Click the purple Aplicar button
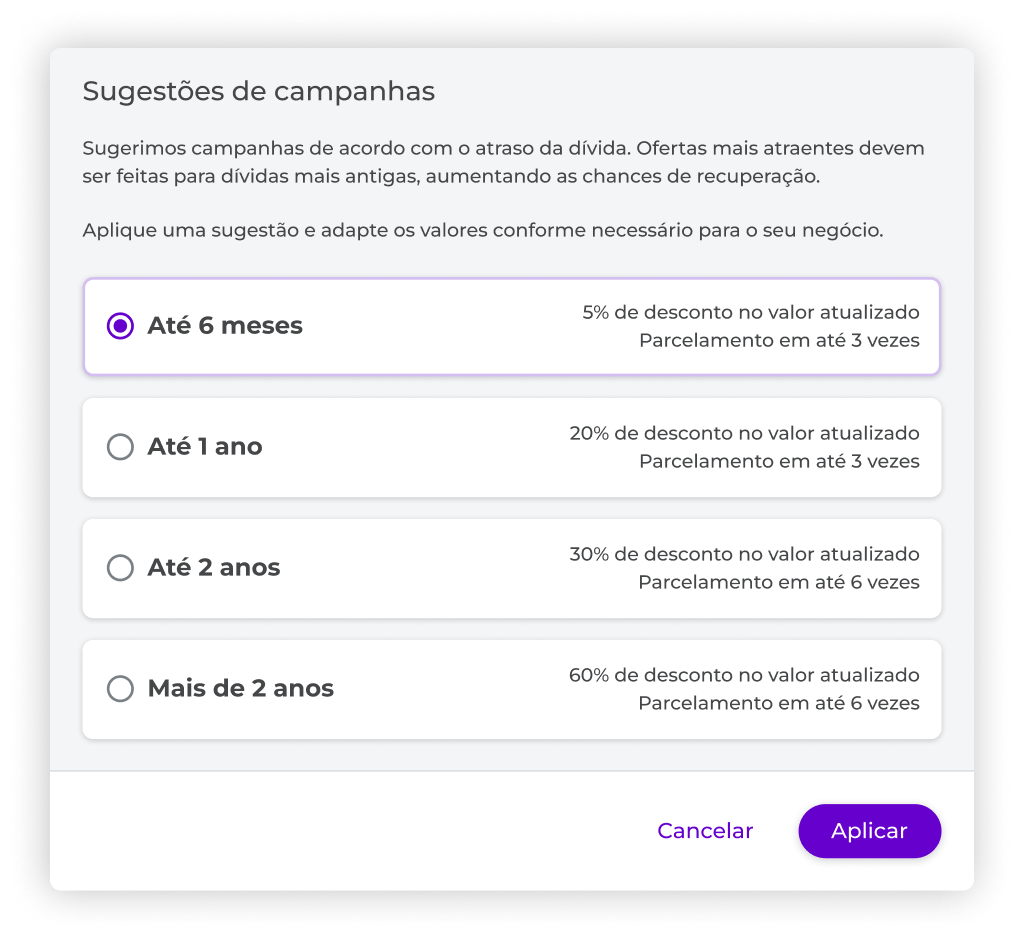Image resolution: width=1019 pixels, height=937 pixels. pyautogui.click(x=869, y=831)
